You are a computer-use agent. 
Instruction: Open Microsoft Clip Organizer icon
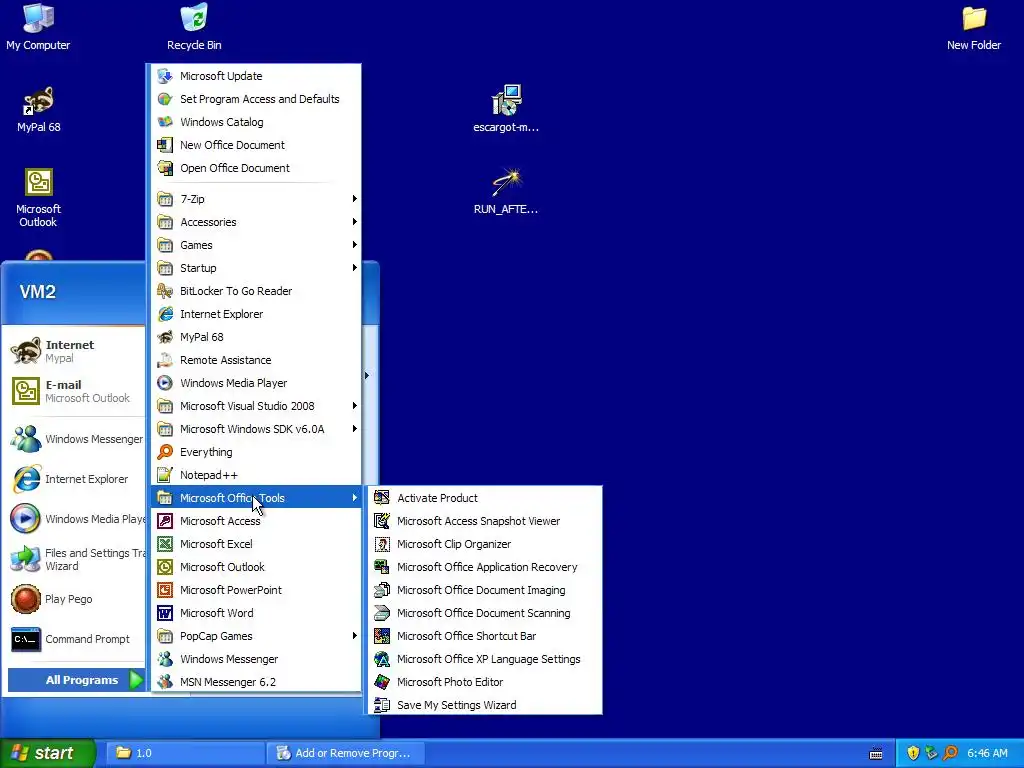click(x=381, y=544)
